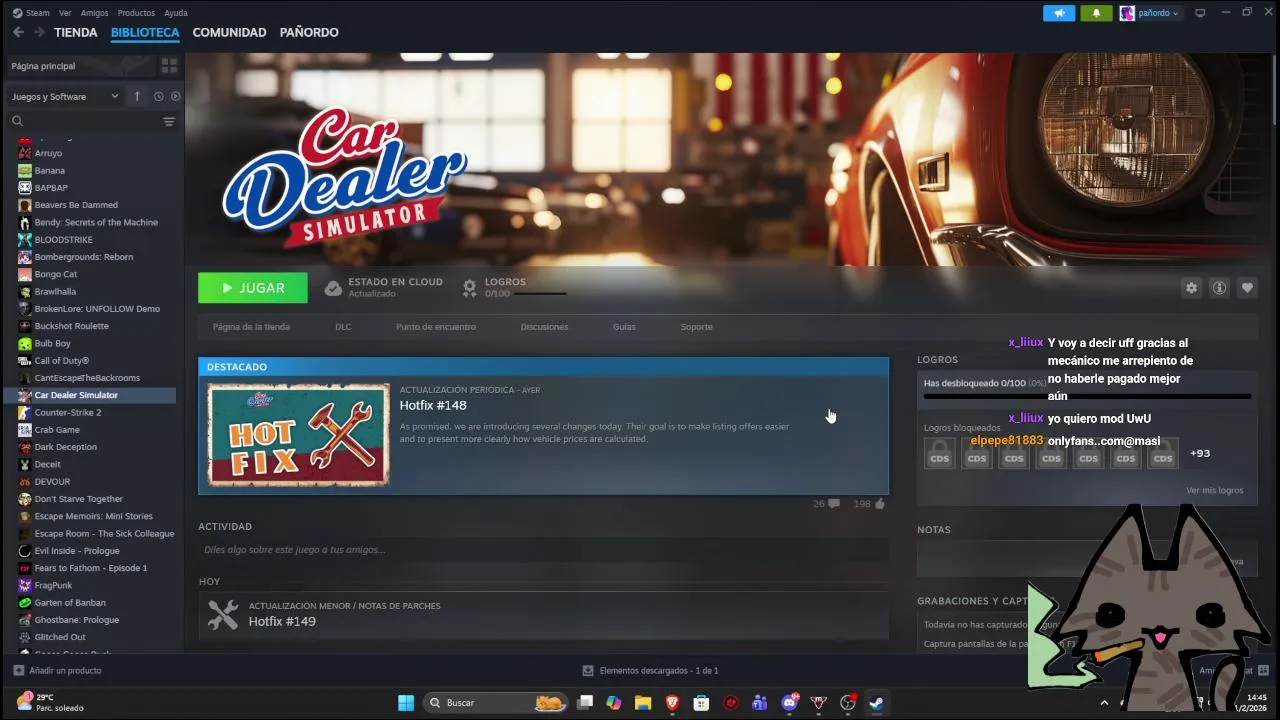The width and height of the screenshot is (1280, 720).
Task: Open Discord from the taskbar
Action: [x=790, y=703]
